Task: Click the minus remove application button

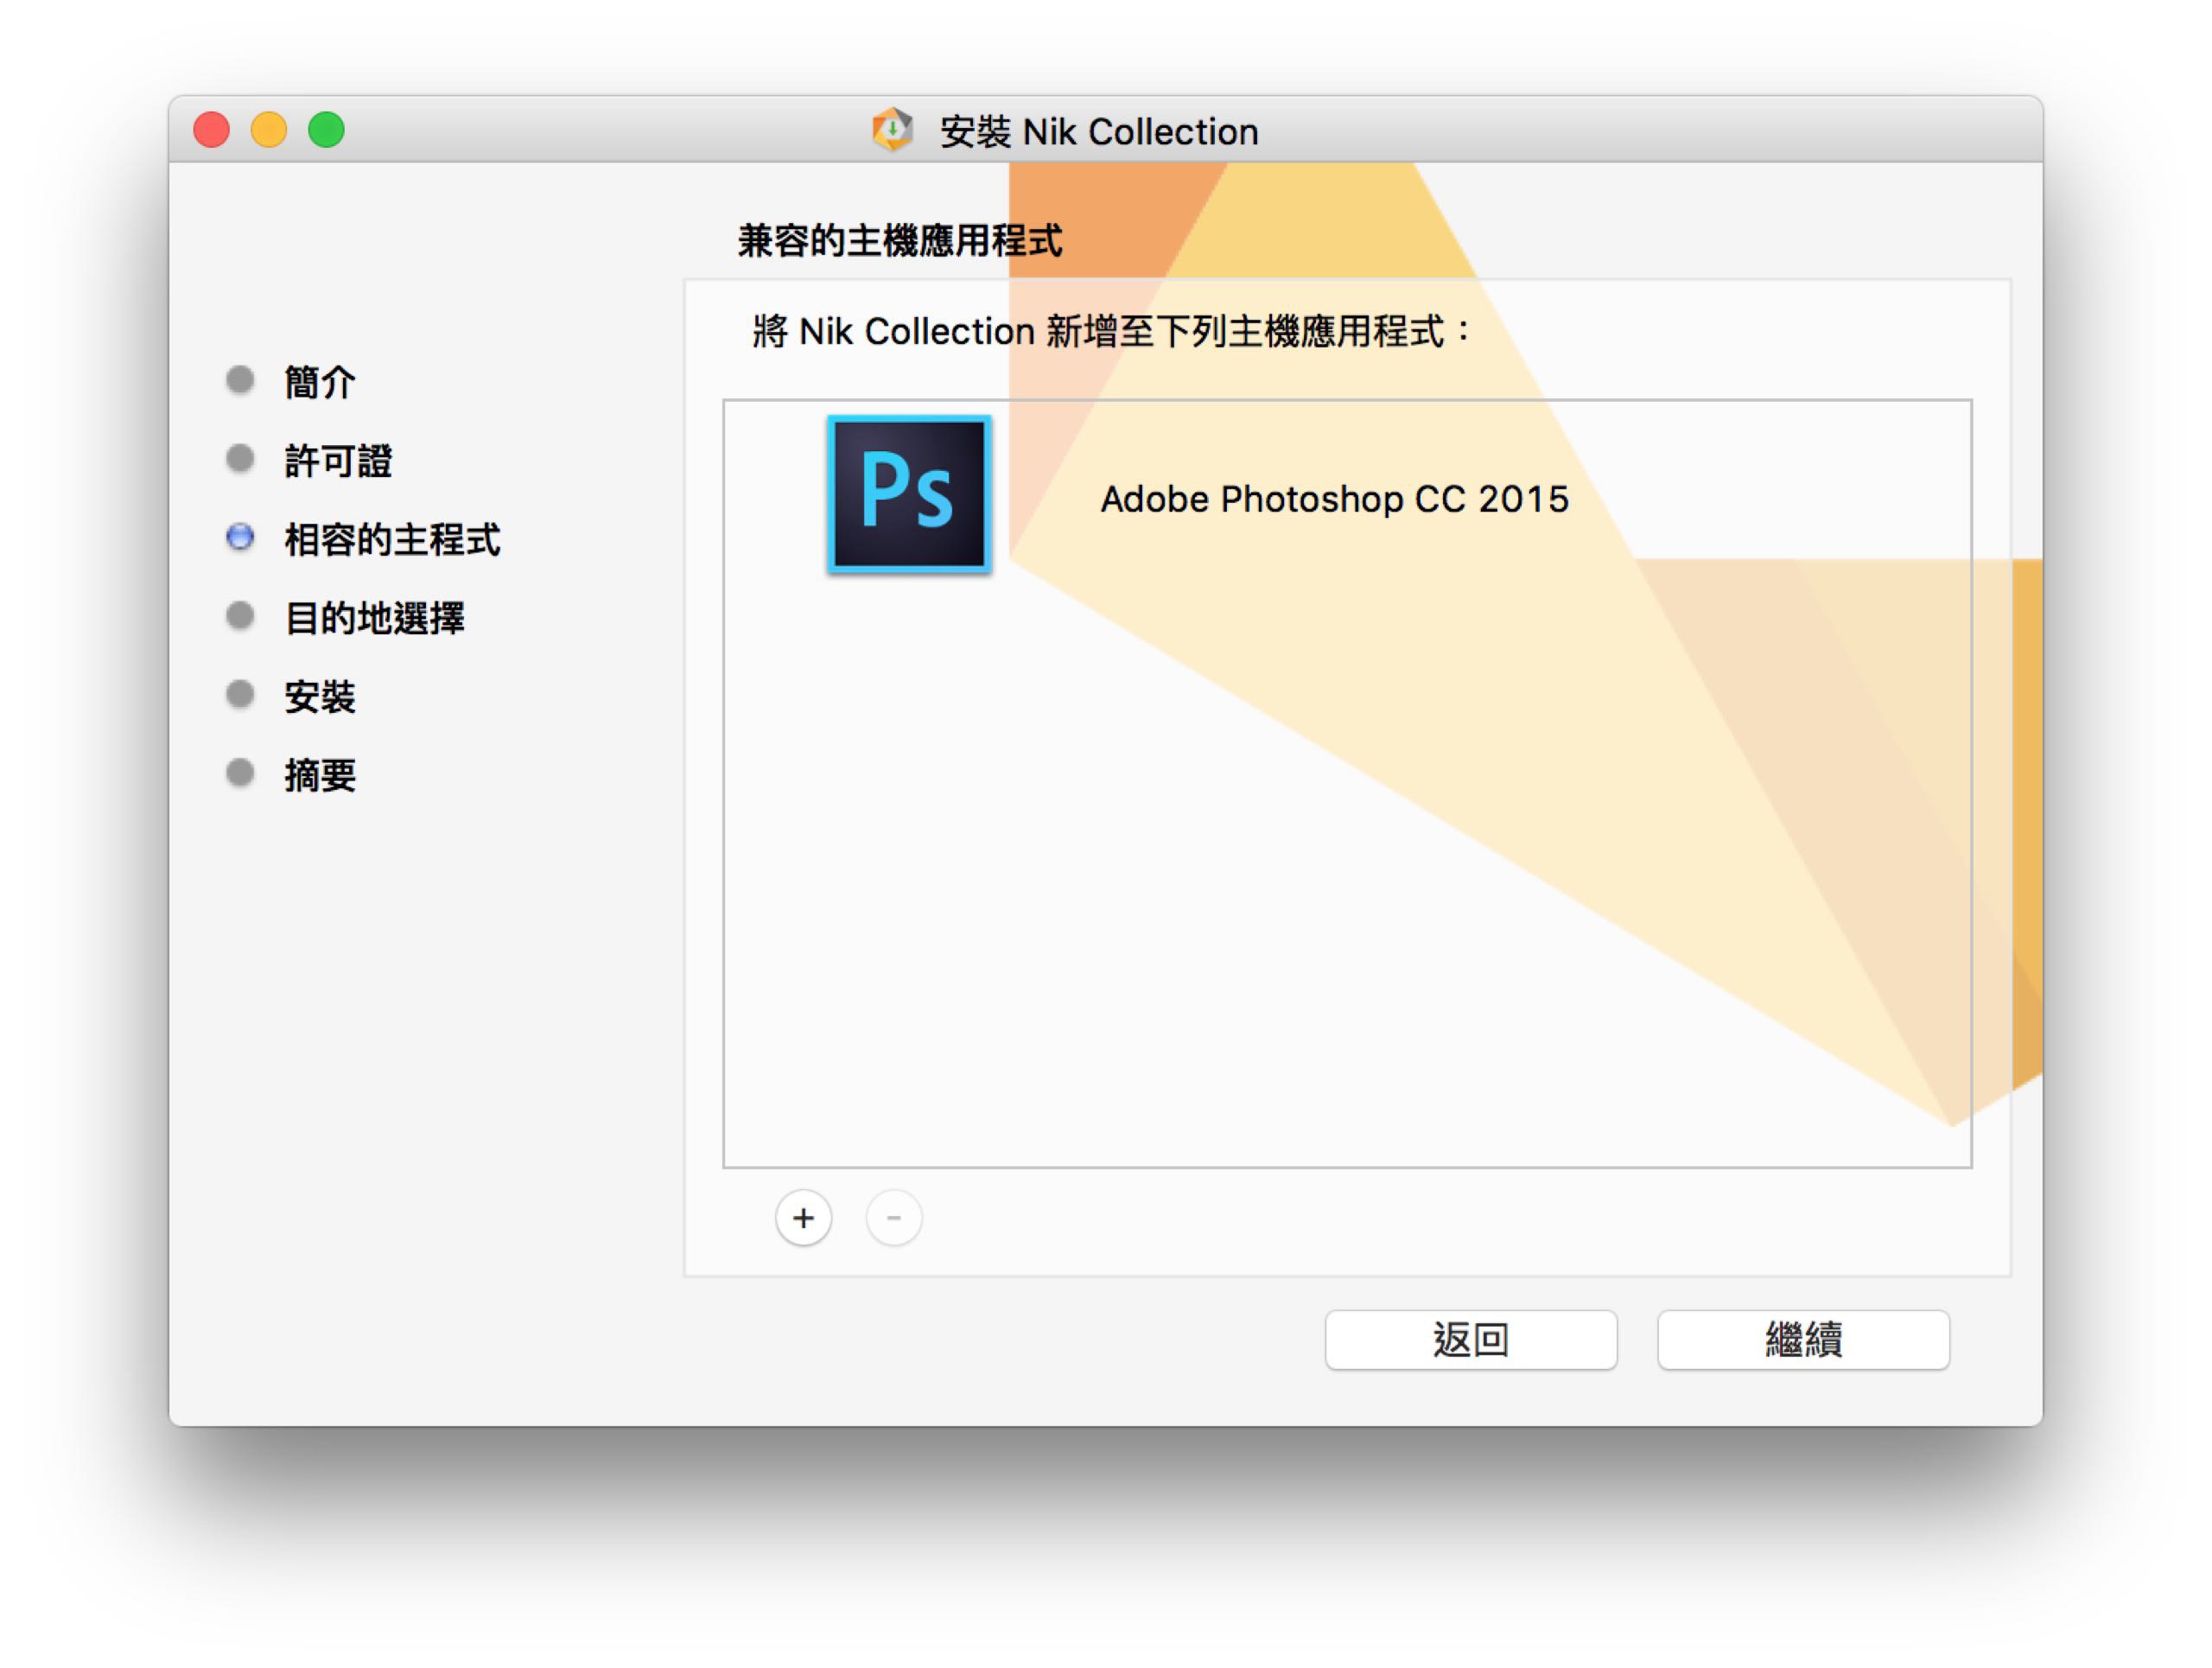Action: pyautogui.click(x=893, y=1218)
